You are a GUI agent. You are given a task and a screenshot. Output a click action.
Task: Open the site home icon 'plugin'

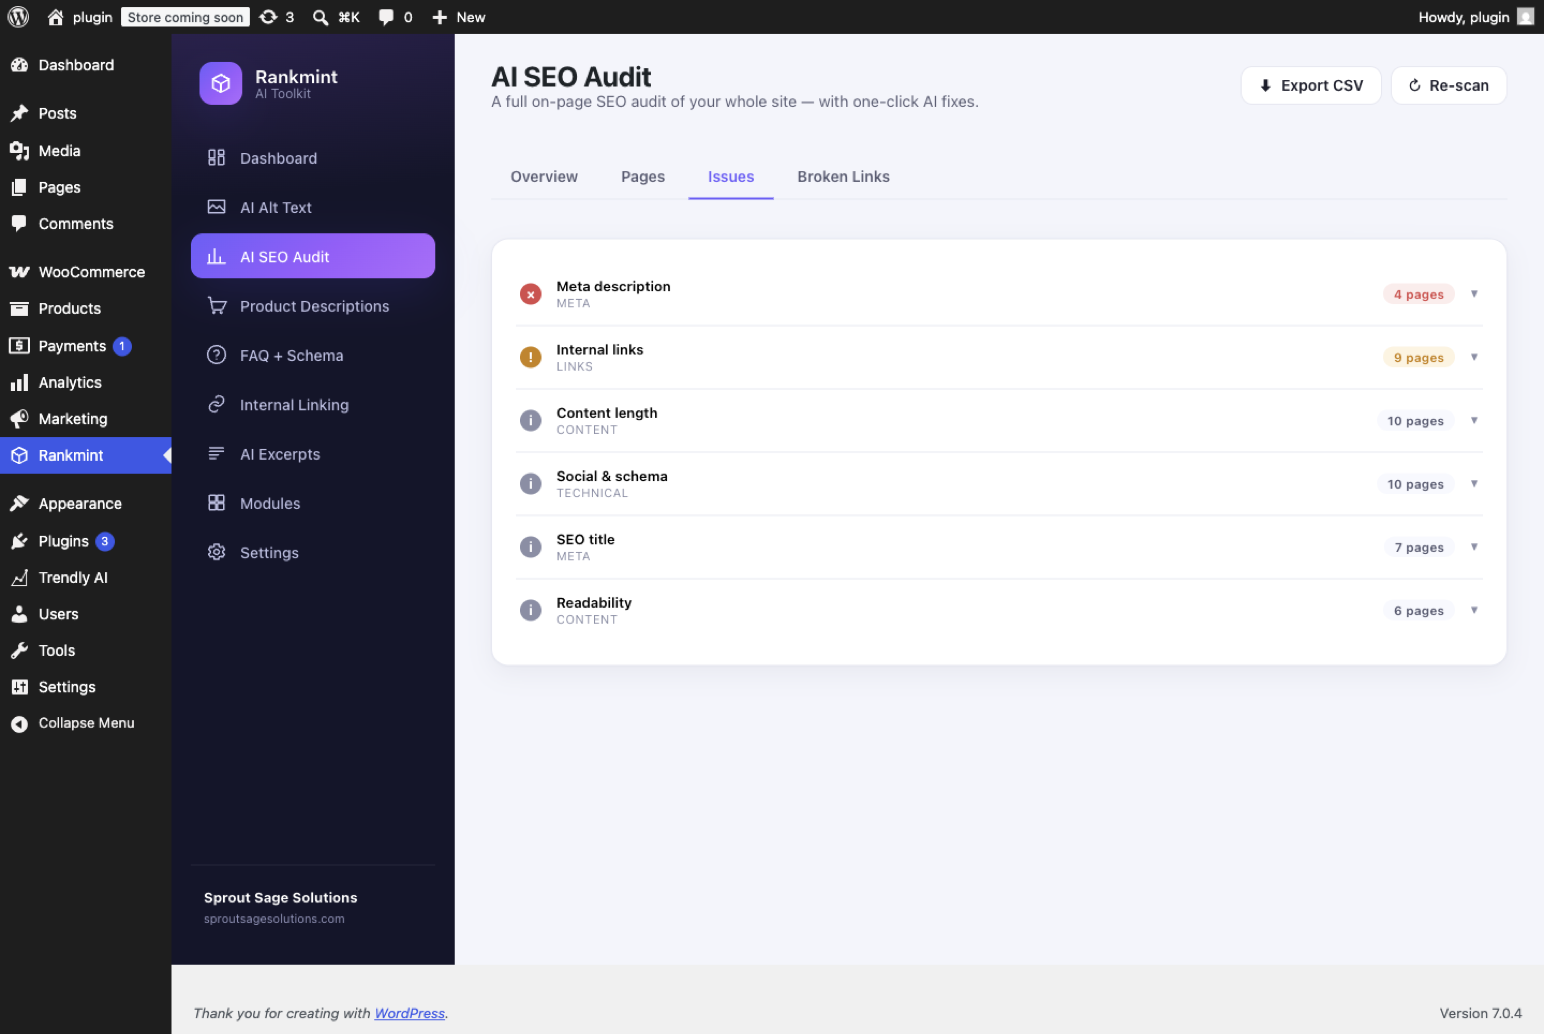click(56, 17)
